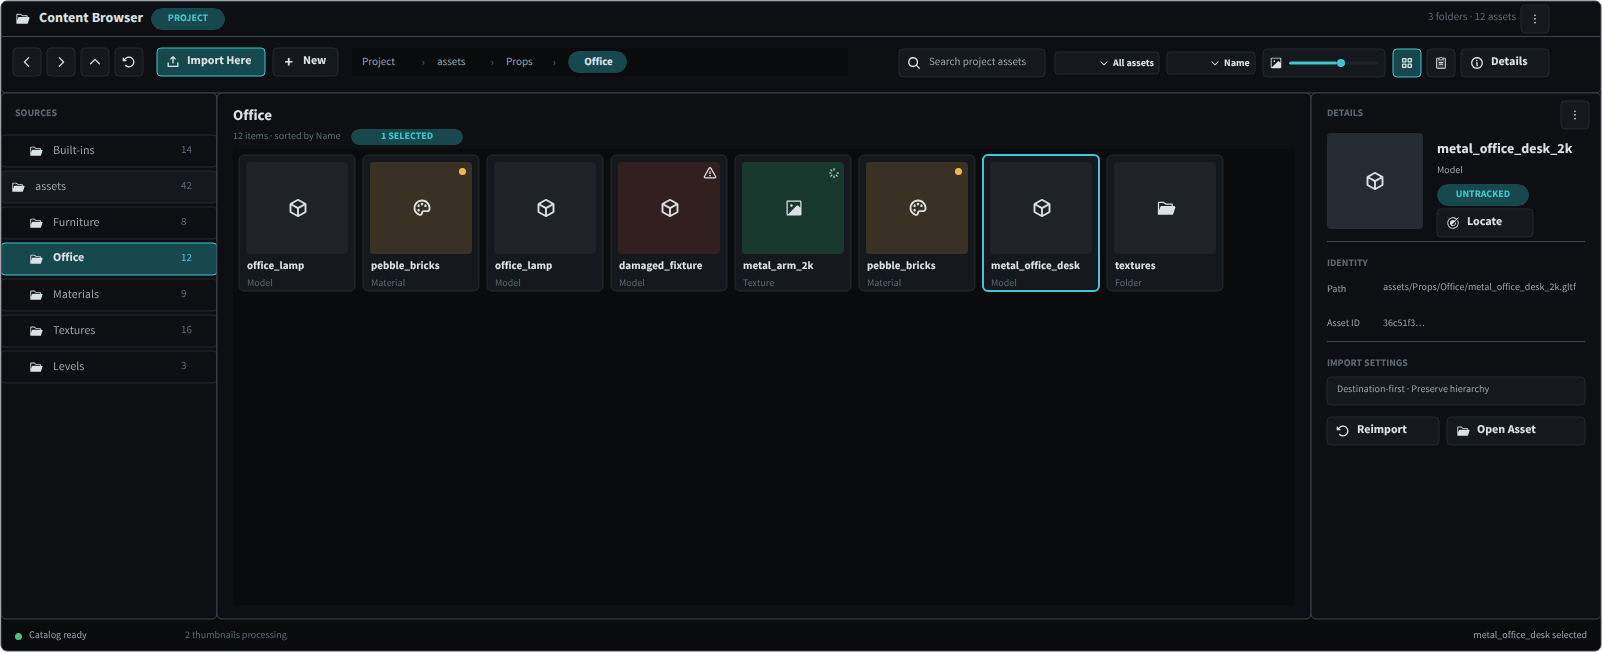Select the metal_office_desk model thumbnail

pos(1041,208)
